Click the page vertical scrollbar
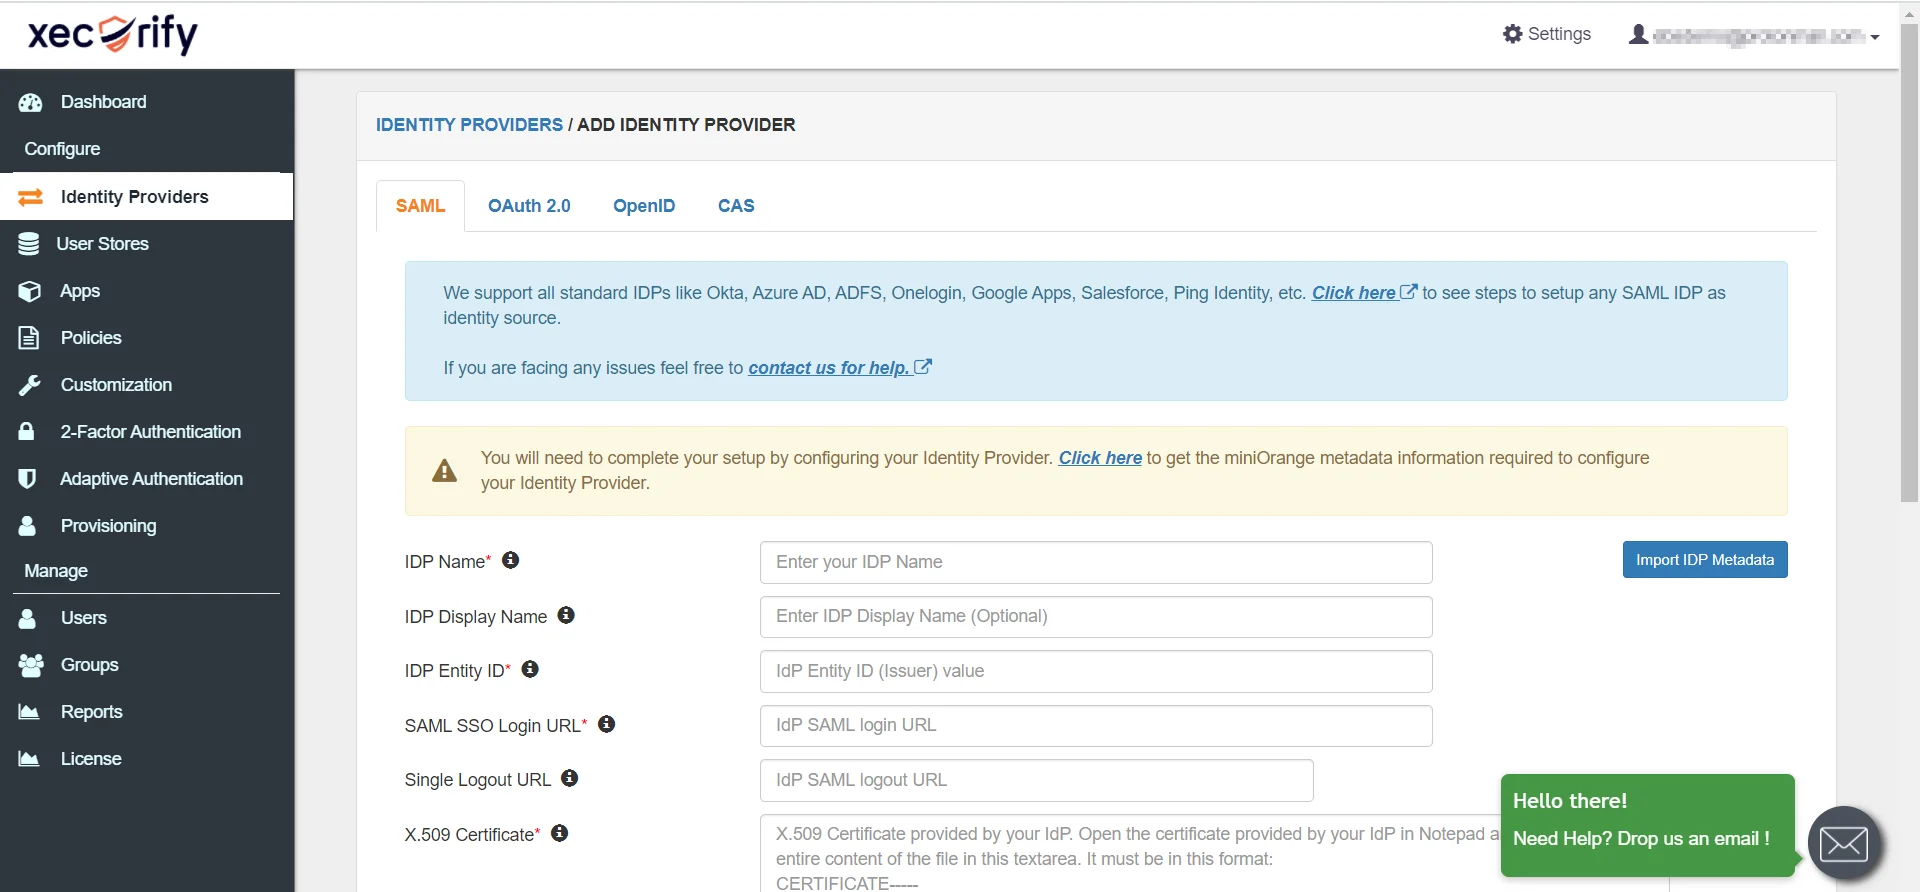 click(1909, 260)
